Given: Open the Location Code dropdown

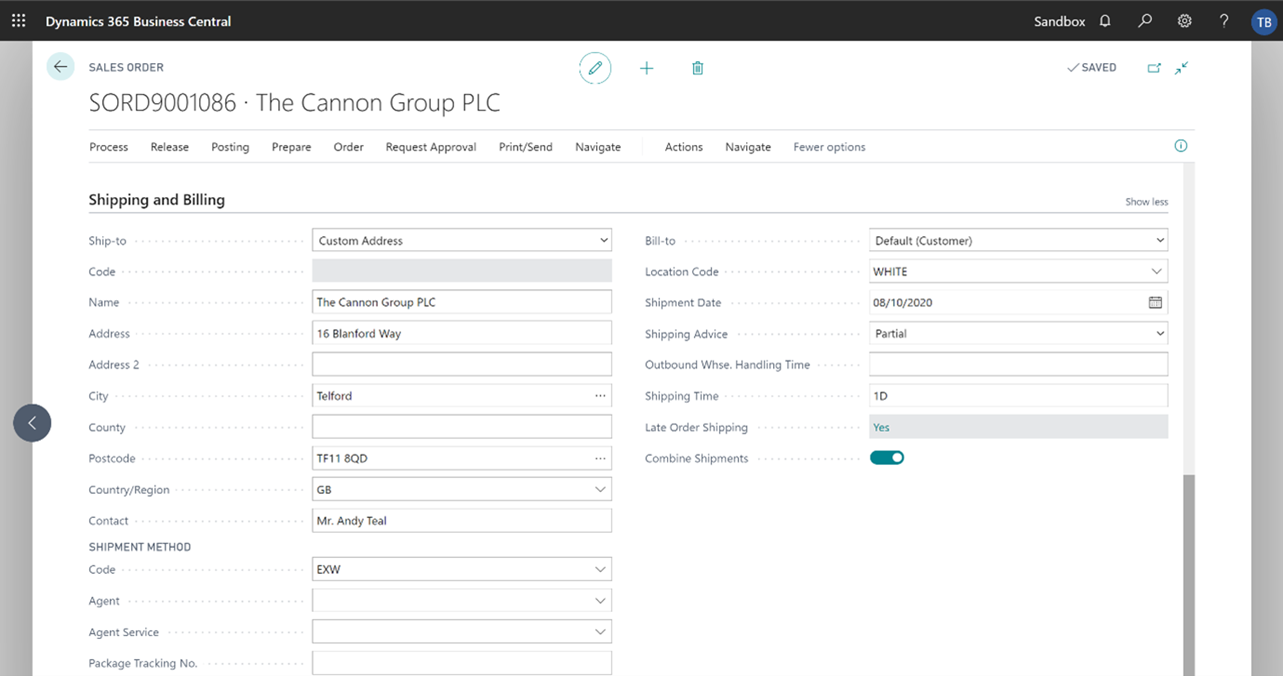Looking at the screenshot, I should [1156, 272].
